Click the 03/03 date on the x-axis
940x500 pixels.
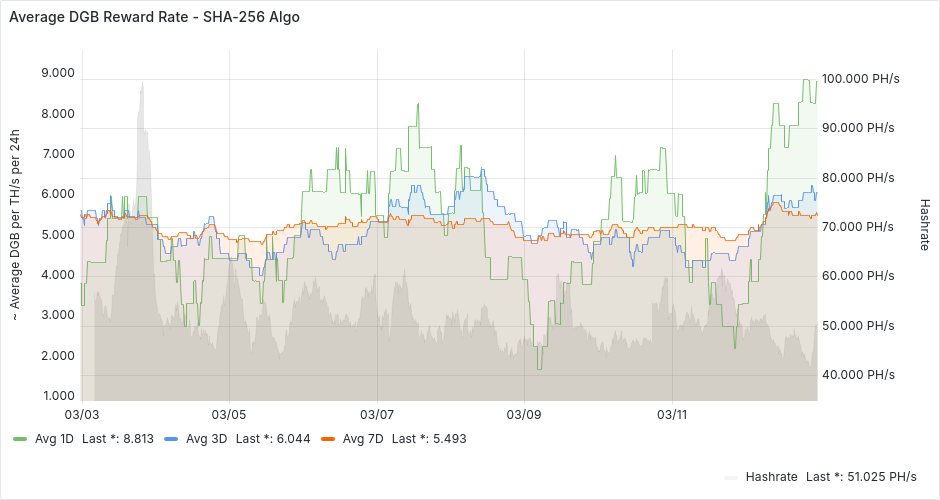(x=82, y=414)
